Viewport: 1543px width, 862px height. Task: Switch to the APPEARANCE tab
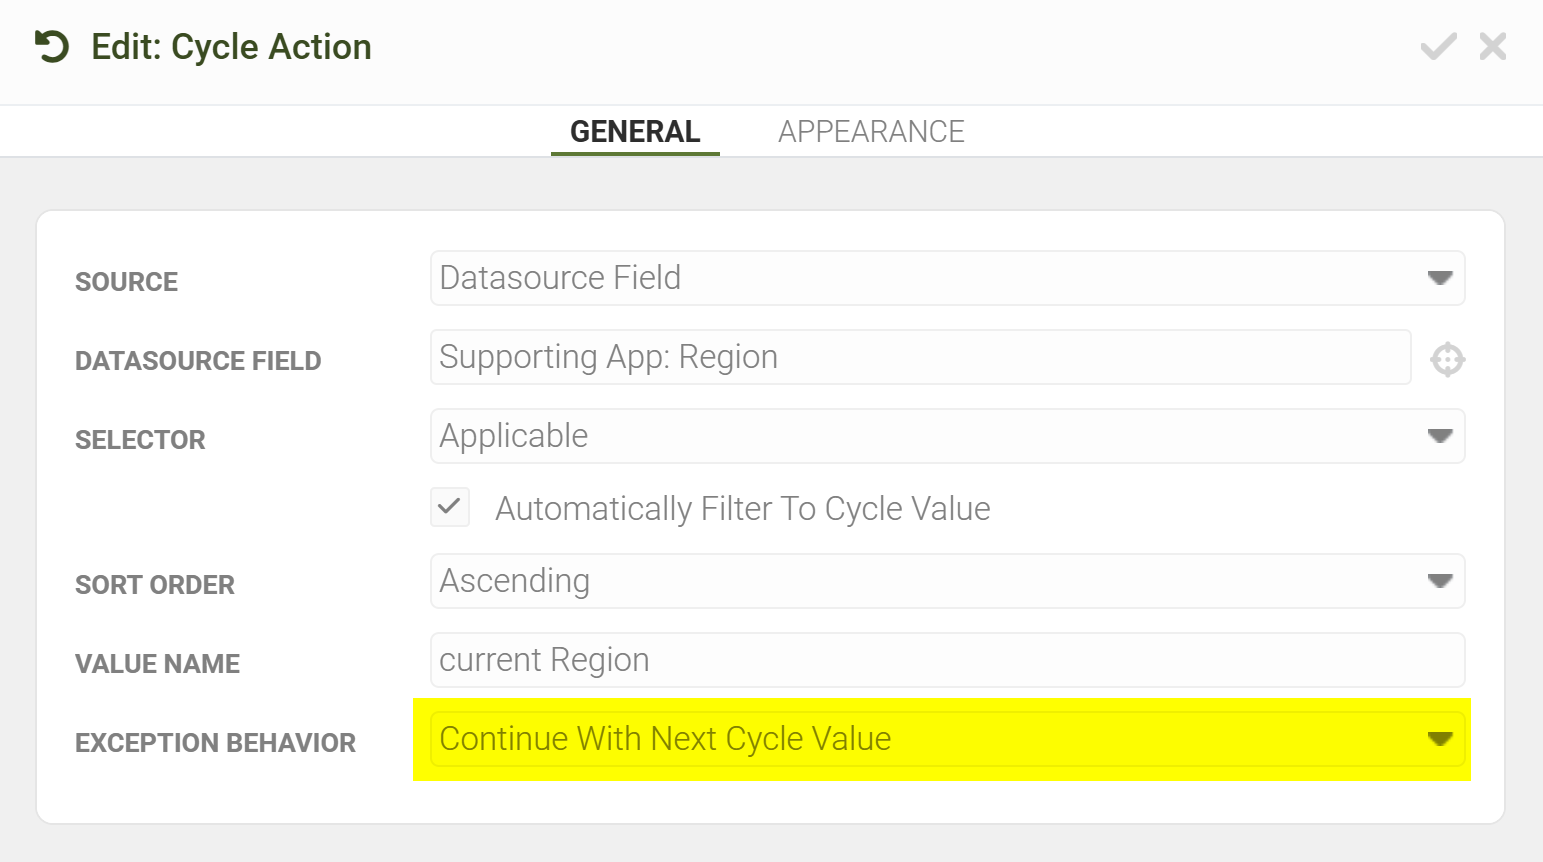(x=871, y=131)
